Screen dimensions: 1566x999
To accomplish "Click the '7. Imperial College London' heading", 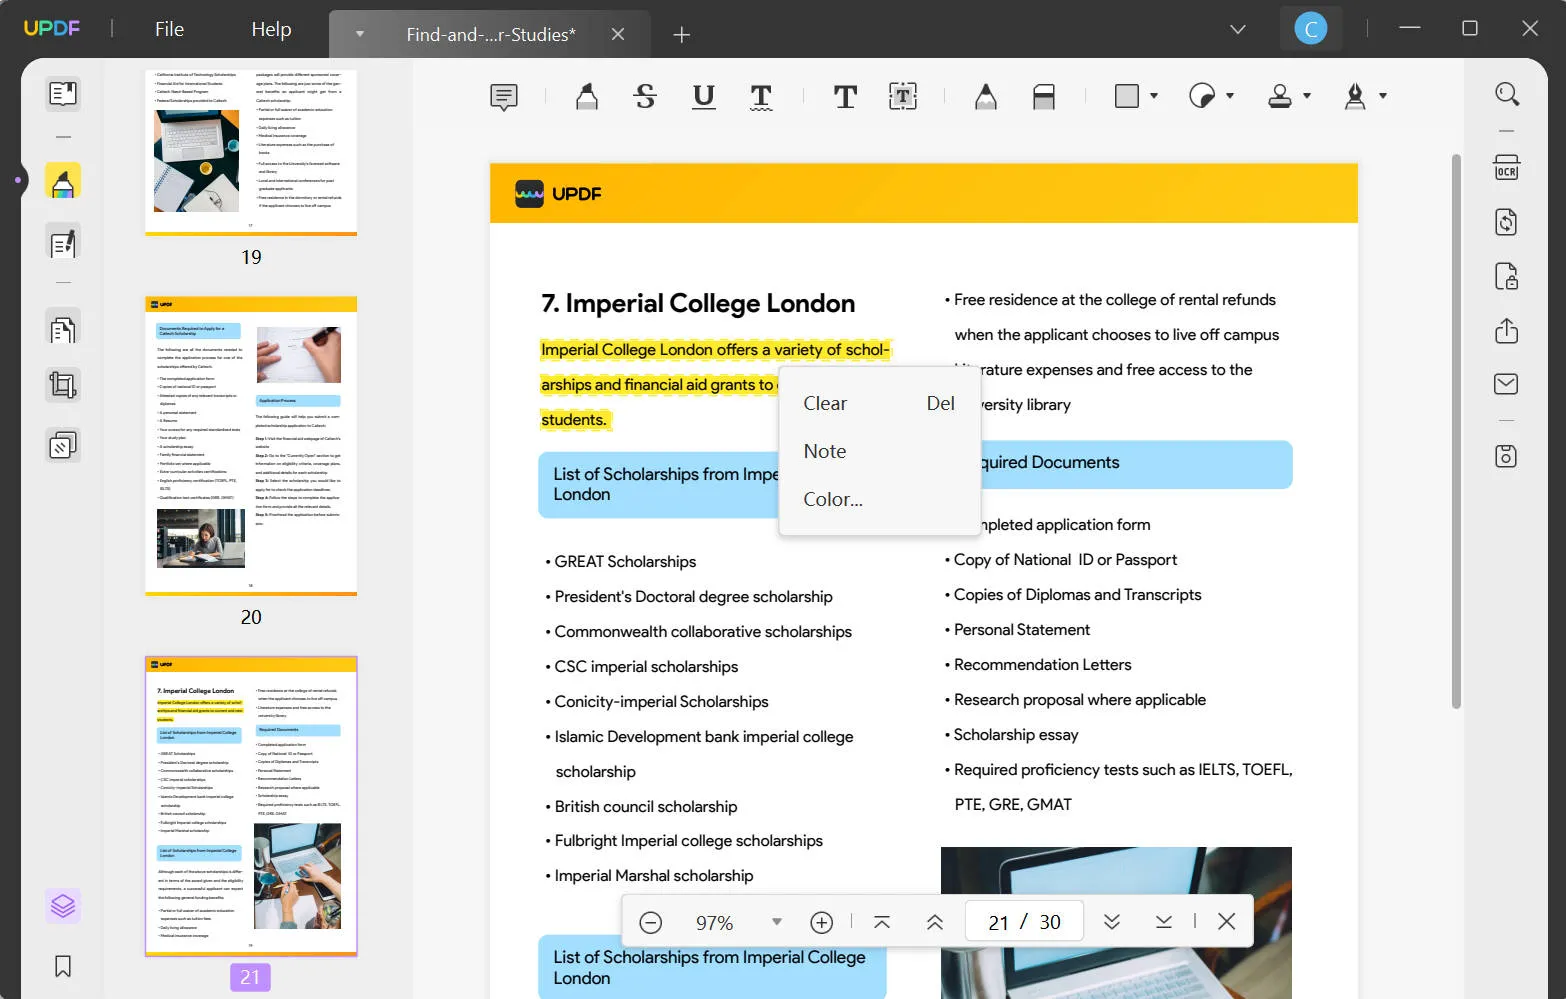I will point(698,304).
